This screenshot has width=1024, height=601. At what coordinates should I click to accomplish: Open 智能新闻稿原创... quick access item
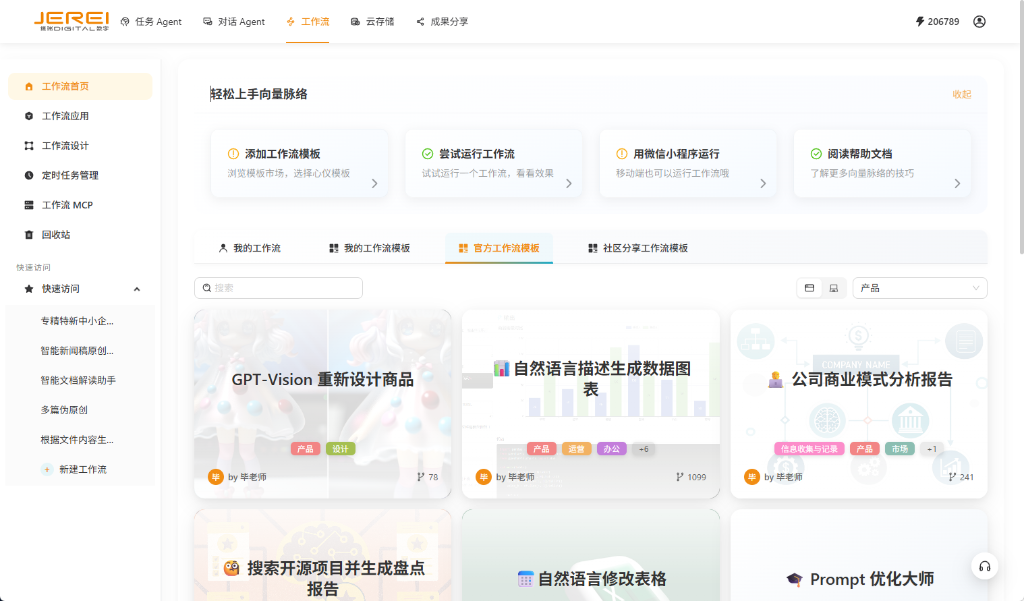point(77,351)
